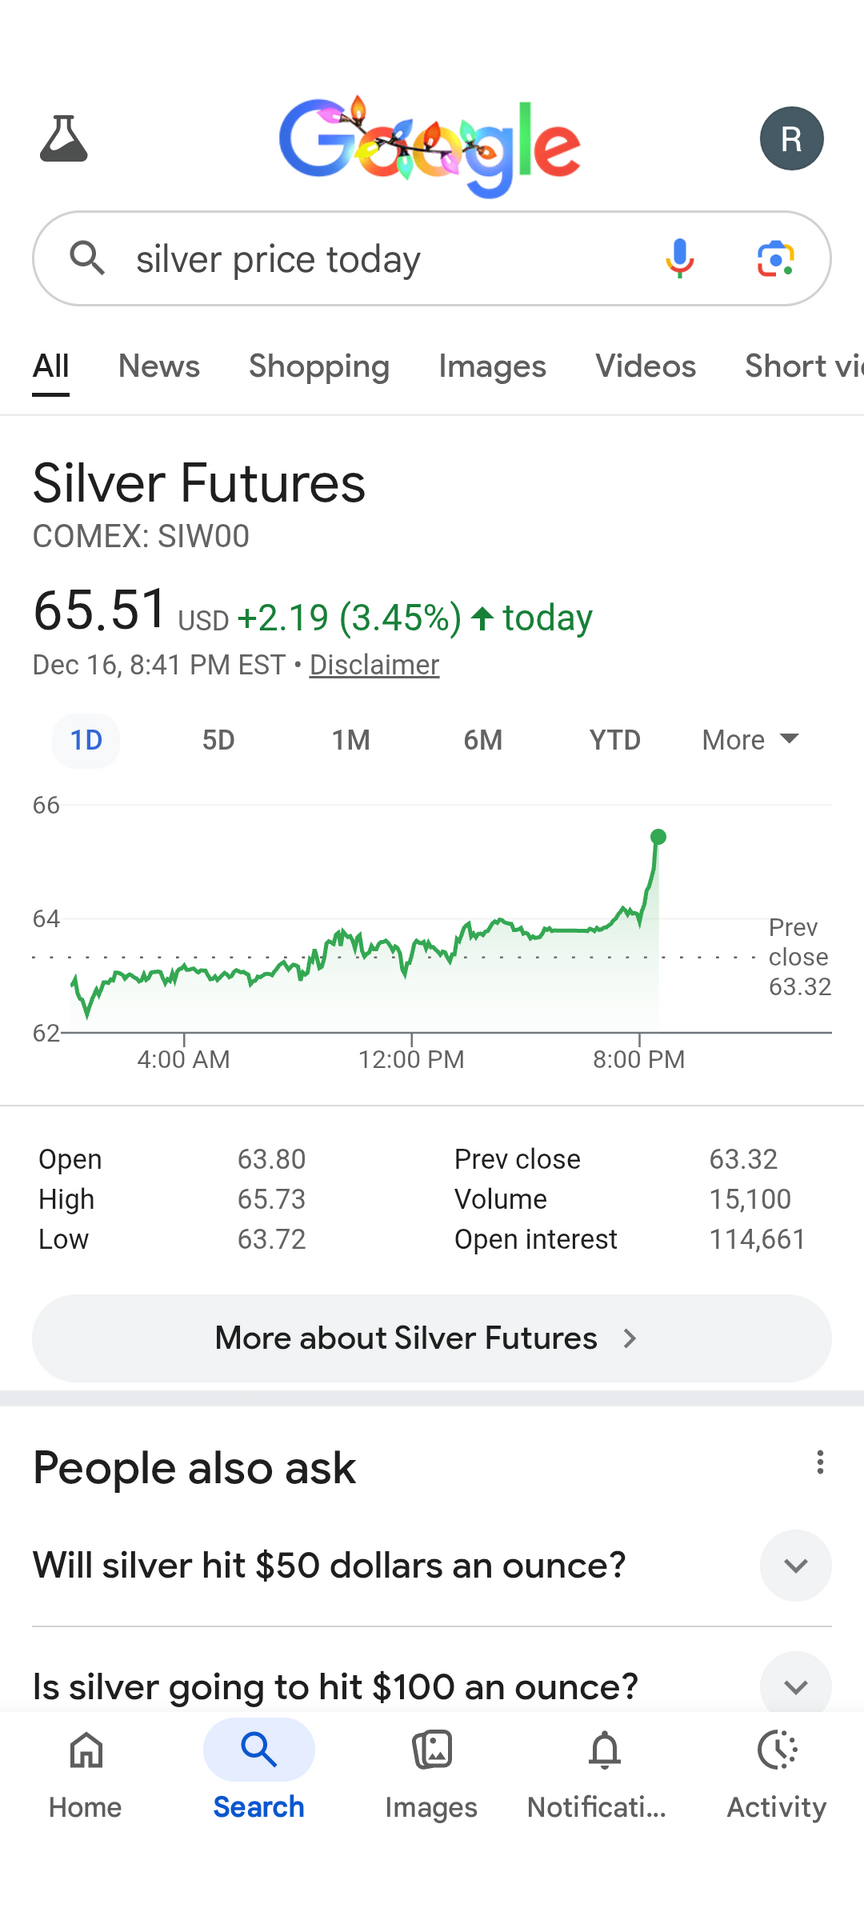Image resolution: width=864 pixels, height=1920 pixels.
Task: Show the YTD chart range
Action: 614,740
